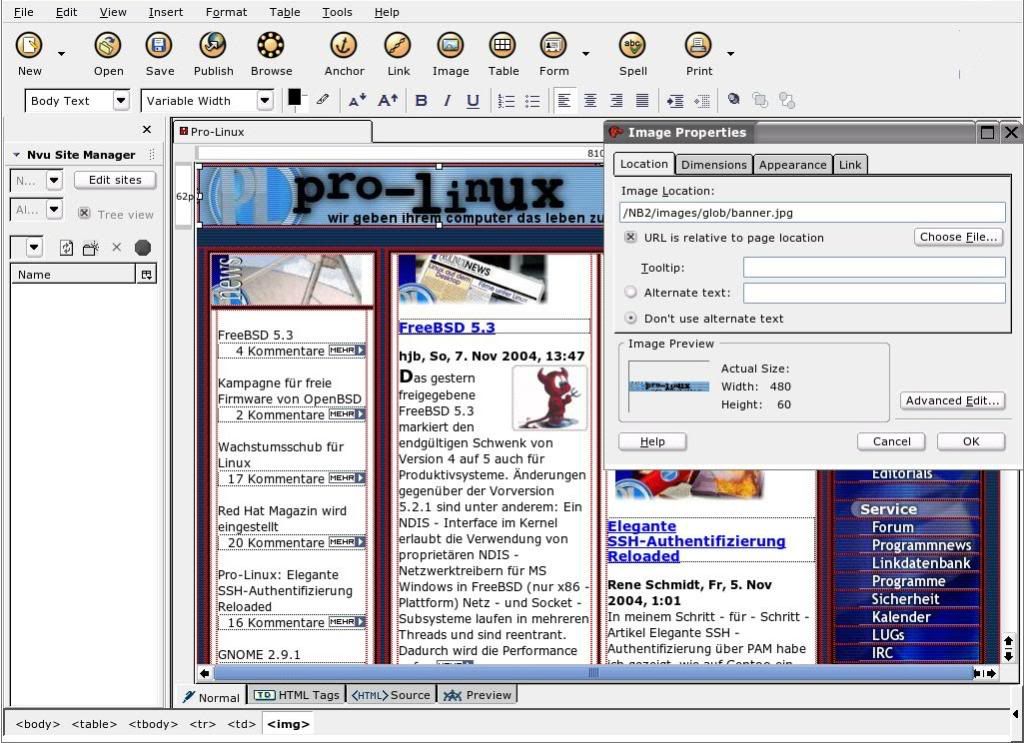Open dropdown arrow next to Print
1024x743 pixels.
tap(730, 54)
